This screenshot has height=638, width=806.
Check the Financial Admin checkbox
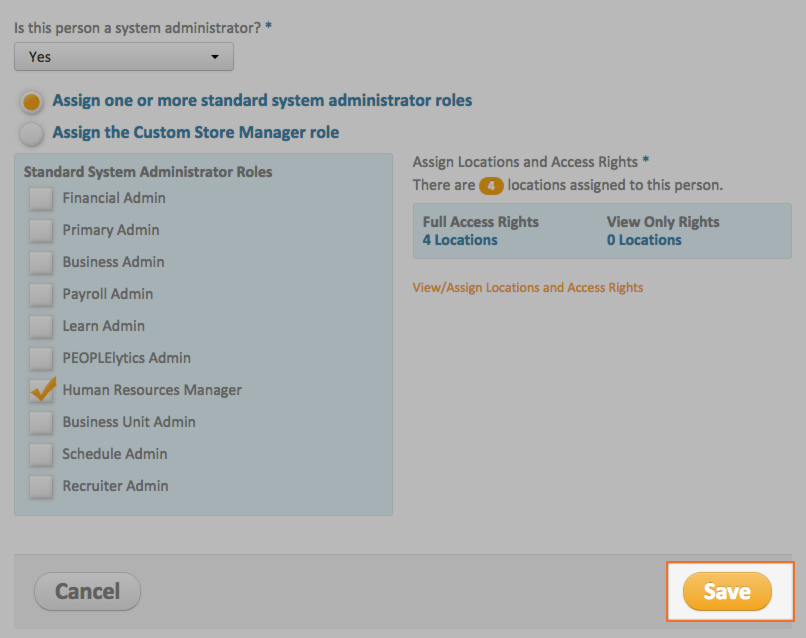[41, 198]
